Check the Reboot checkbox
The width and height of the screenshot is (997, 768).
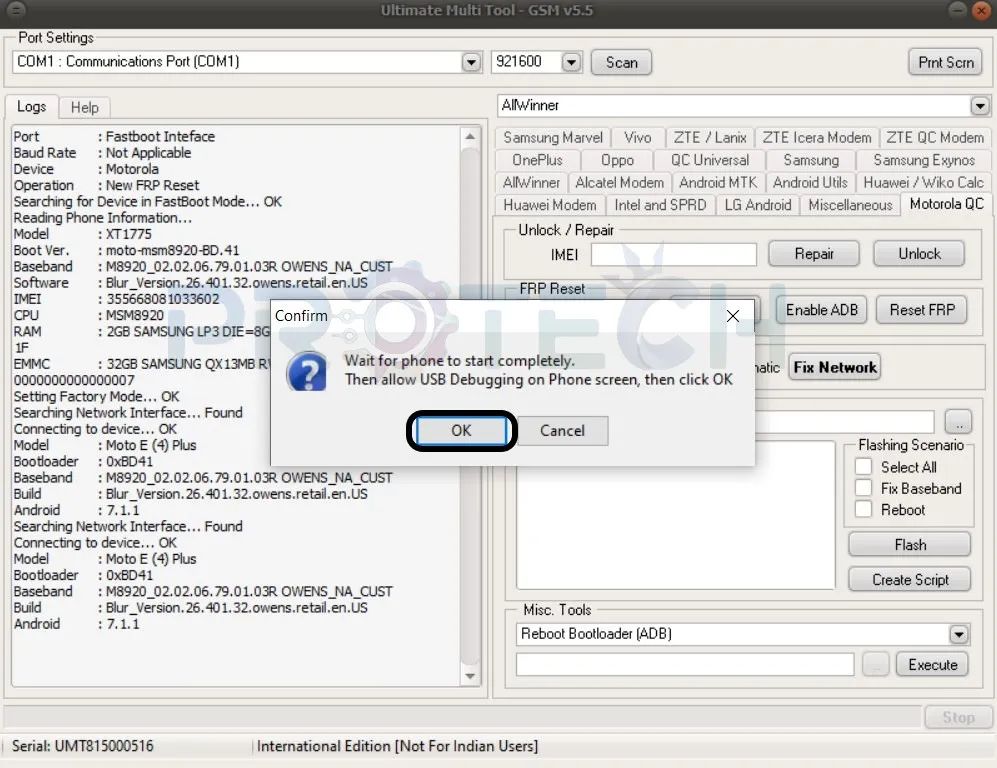[x=863, y=509]
